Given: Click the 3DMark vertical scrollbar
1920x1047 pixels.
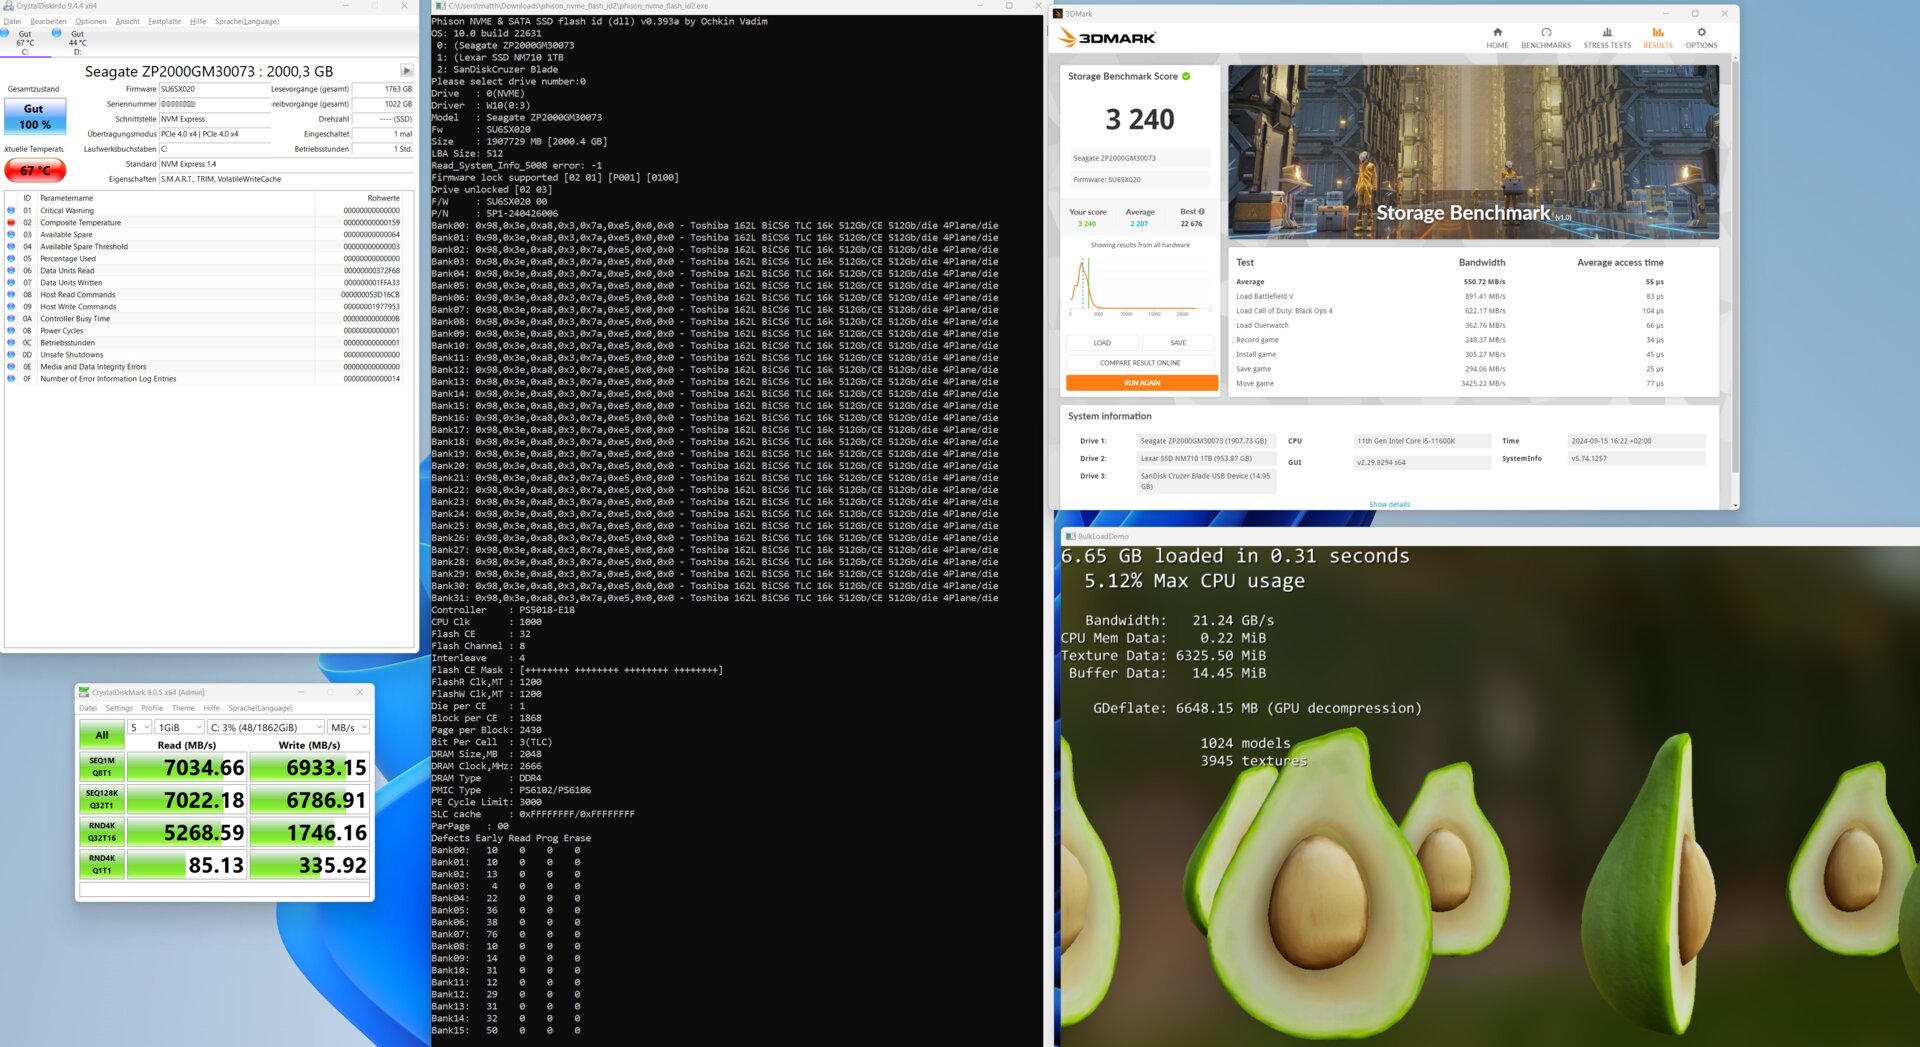Looking at the screenshot, I should (x=1735, y=265).
